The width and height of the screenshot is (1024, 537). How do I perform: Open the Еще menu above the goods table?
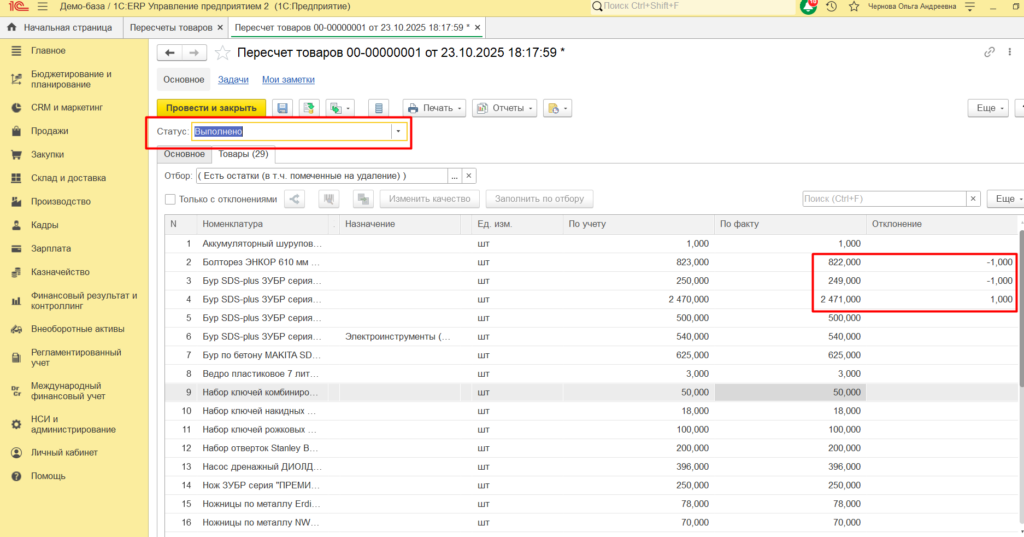pyautogui.click(x=1006, y=199)
